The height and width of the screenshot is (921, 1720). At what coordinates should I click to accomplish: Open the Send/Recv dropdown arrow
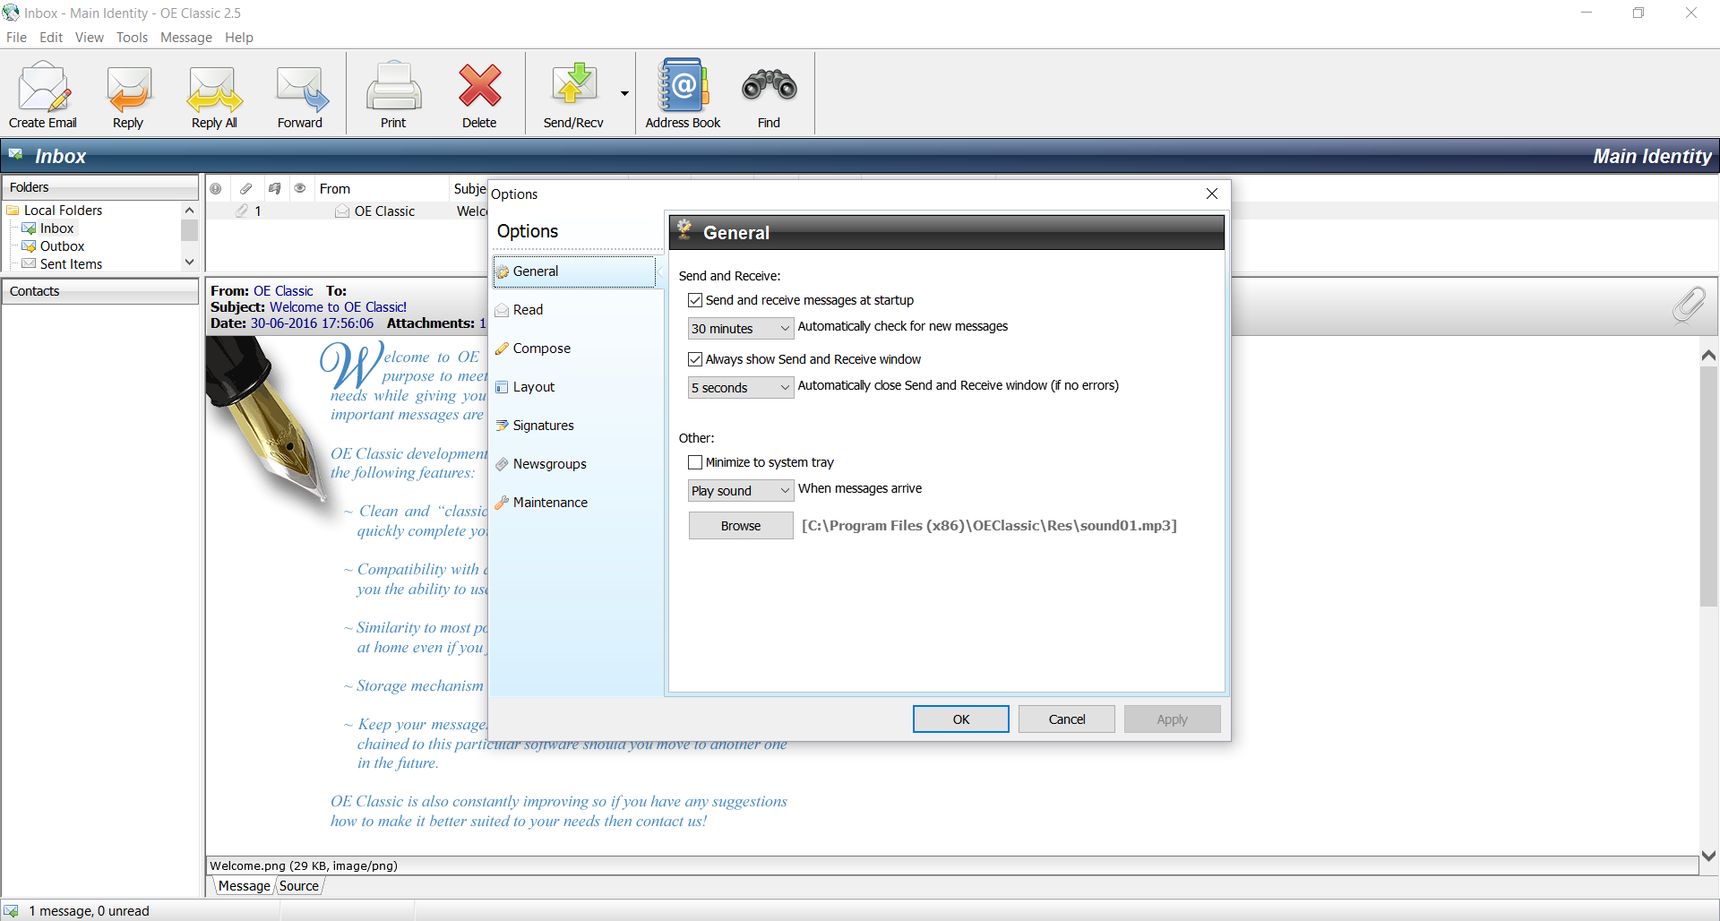point(624,94)
